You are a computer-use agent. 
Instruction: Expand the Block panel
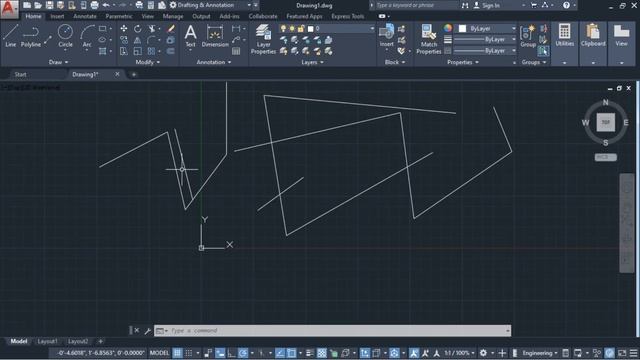coord(395,62)
